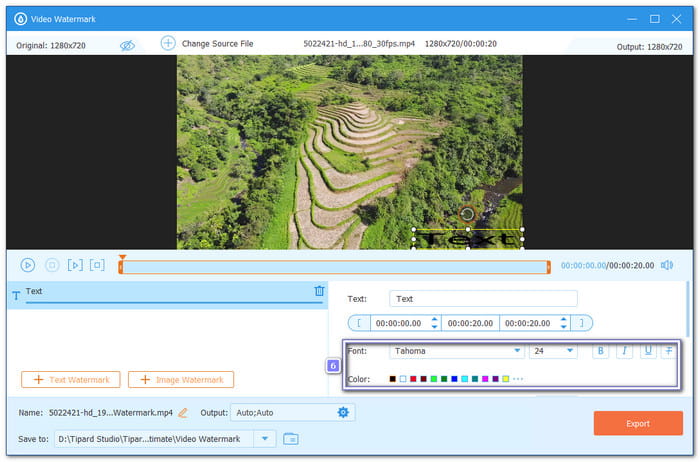Click the start time 00:00:00.00 field
Viewport: 700px width, 462px height.
399,323
